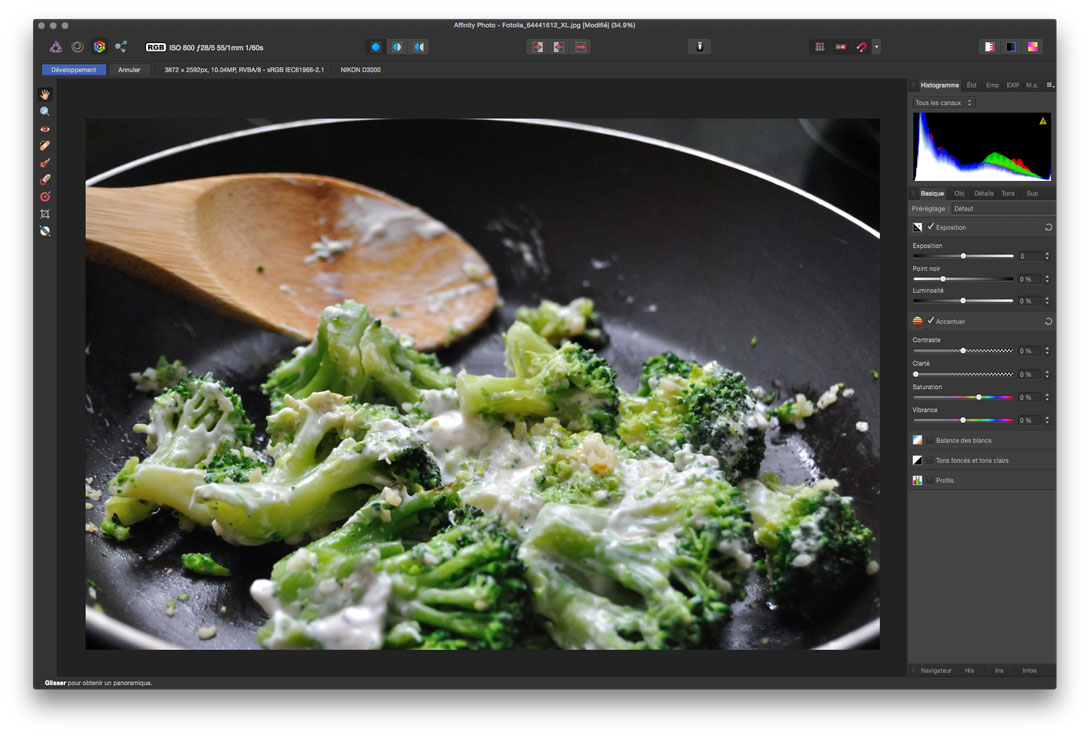The height and width of the screenshot is (736, 1089).
Task: Click the Clarté percentage input field
Action: click(x=1029, y=374)
